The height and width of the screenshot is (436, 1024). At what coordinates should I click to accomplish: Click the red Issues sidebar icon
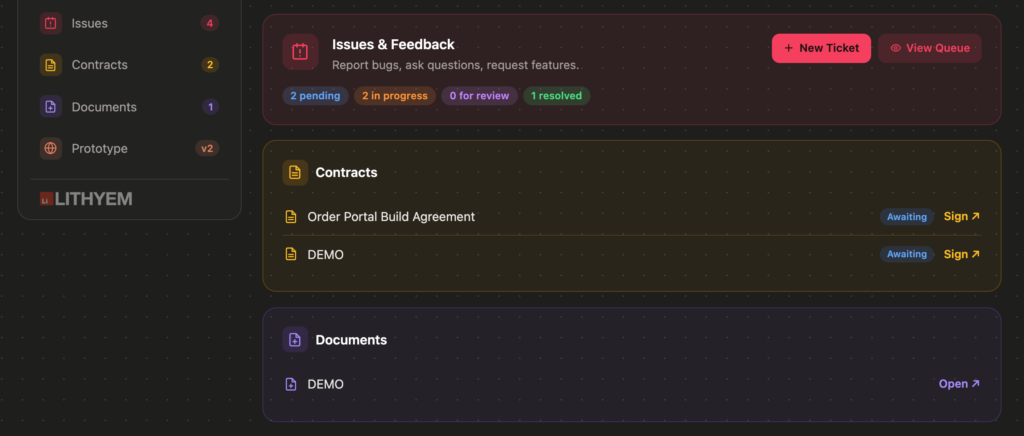point(51,23)
